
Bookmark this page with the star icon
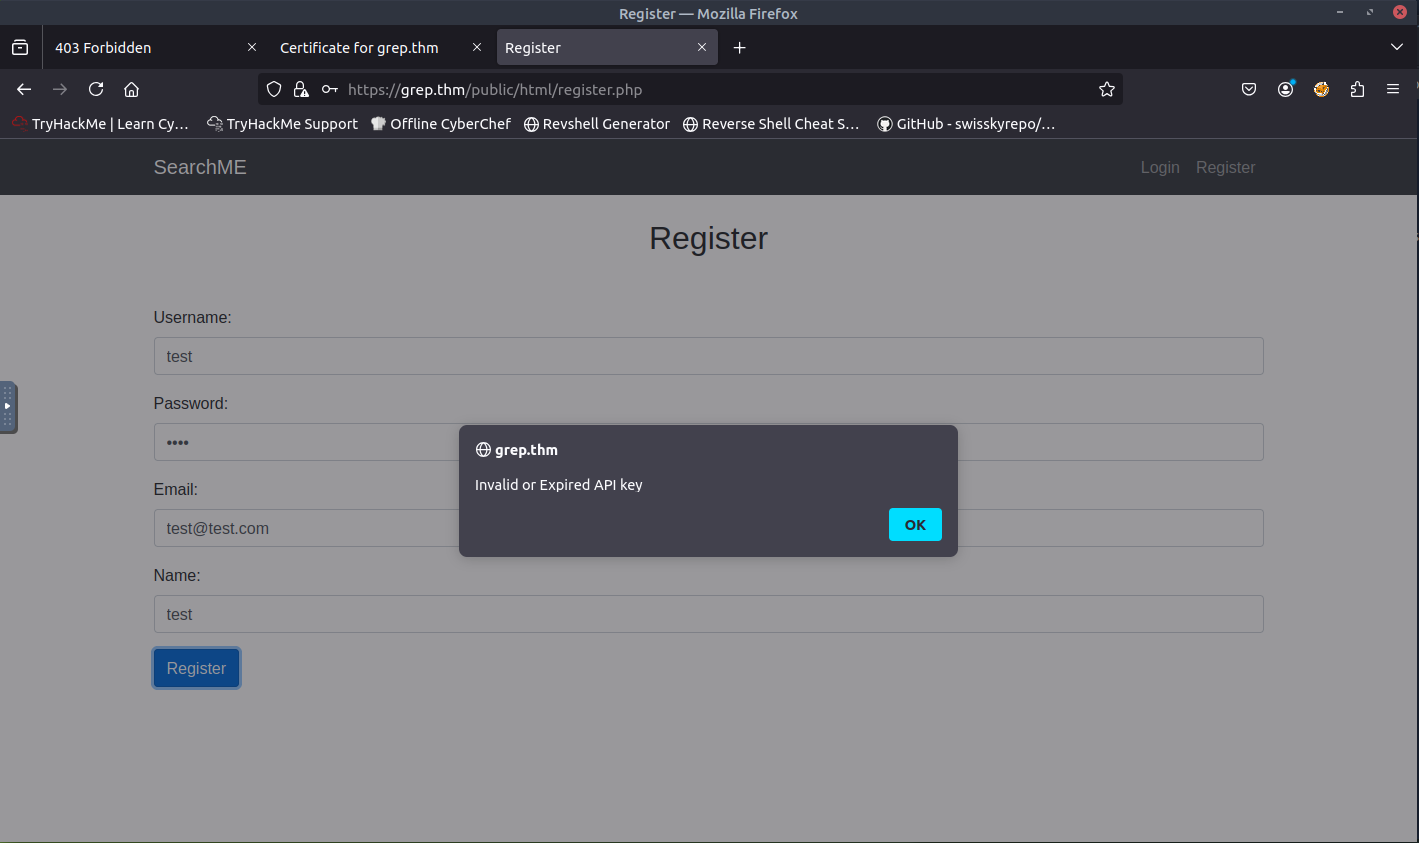point(1106,89)
